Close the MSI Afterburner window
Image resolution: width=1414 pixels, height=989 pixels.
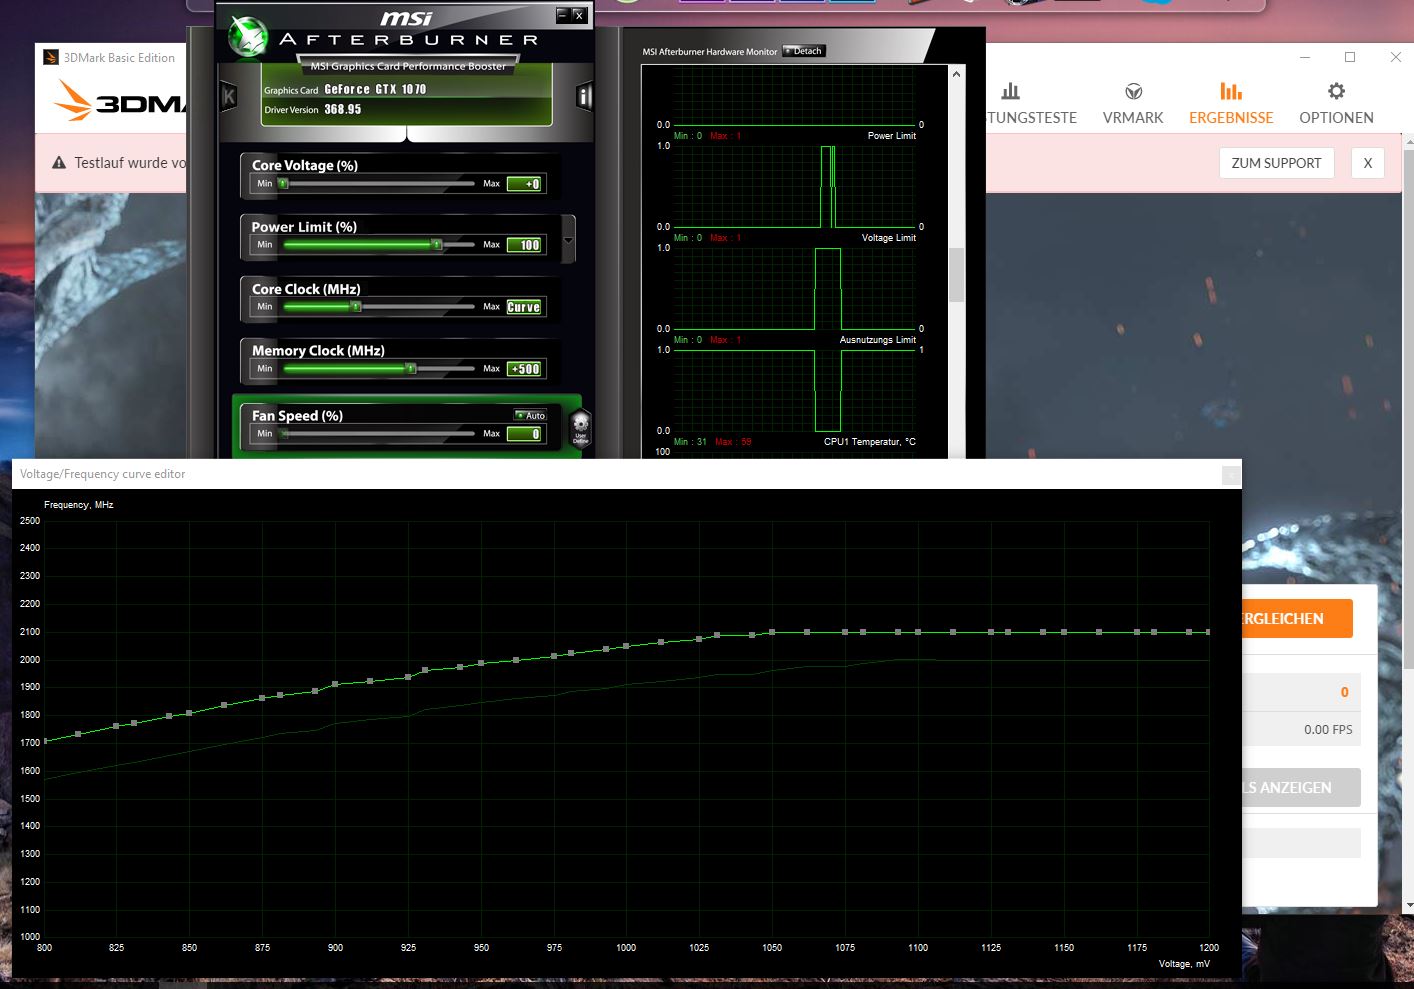tap(578, 15)
